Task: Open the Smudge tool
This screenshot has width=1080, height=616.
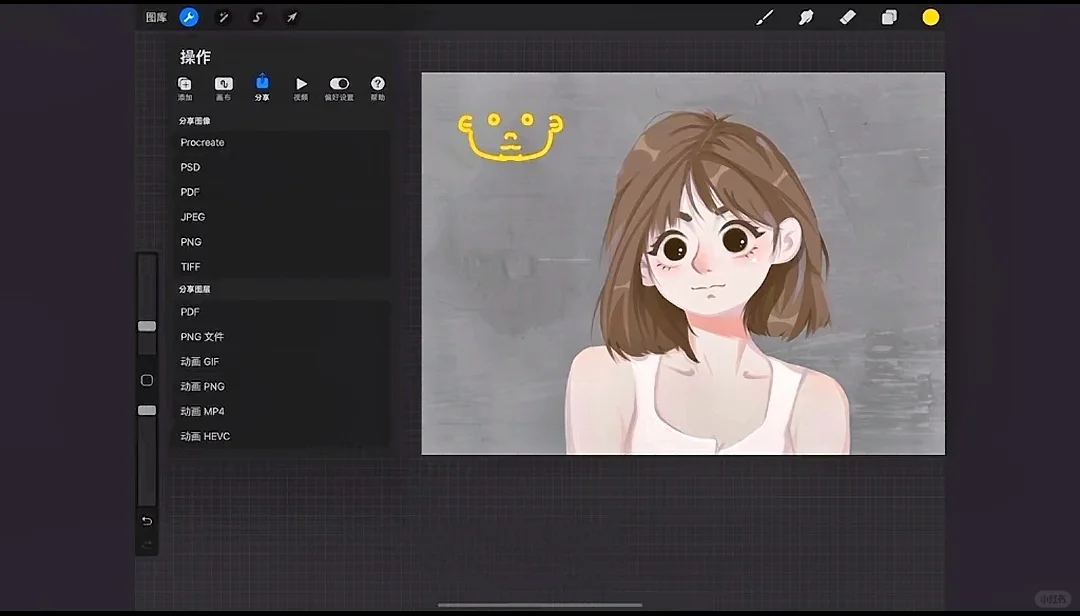Action: [806, 17]
